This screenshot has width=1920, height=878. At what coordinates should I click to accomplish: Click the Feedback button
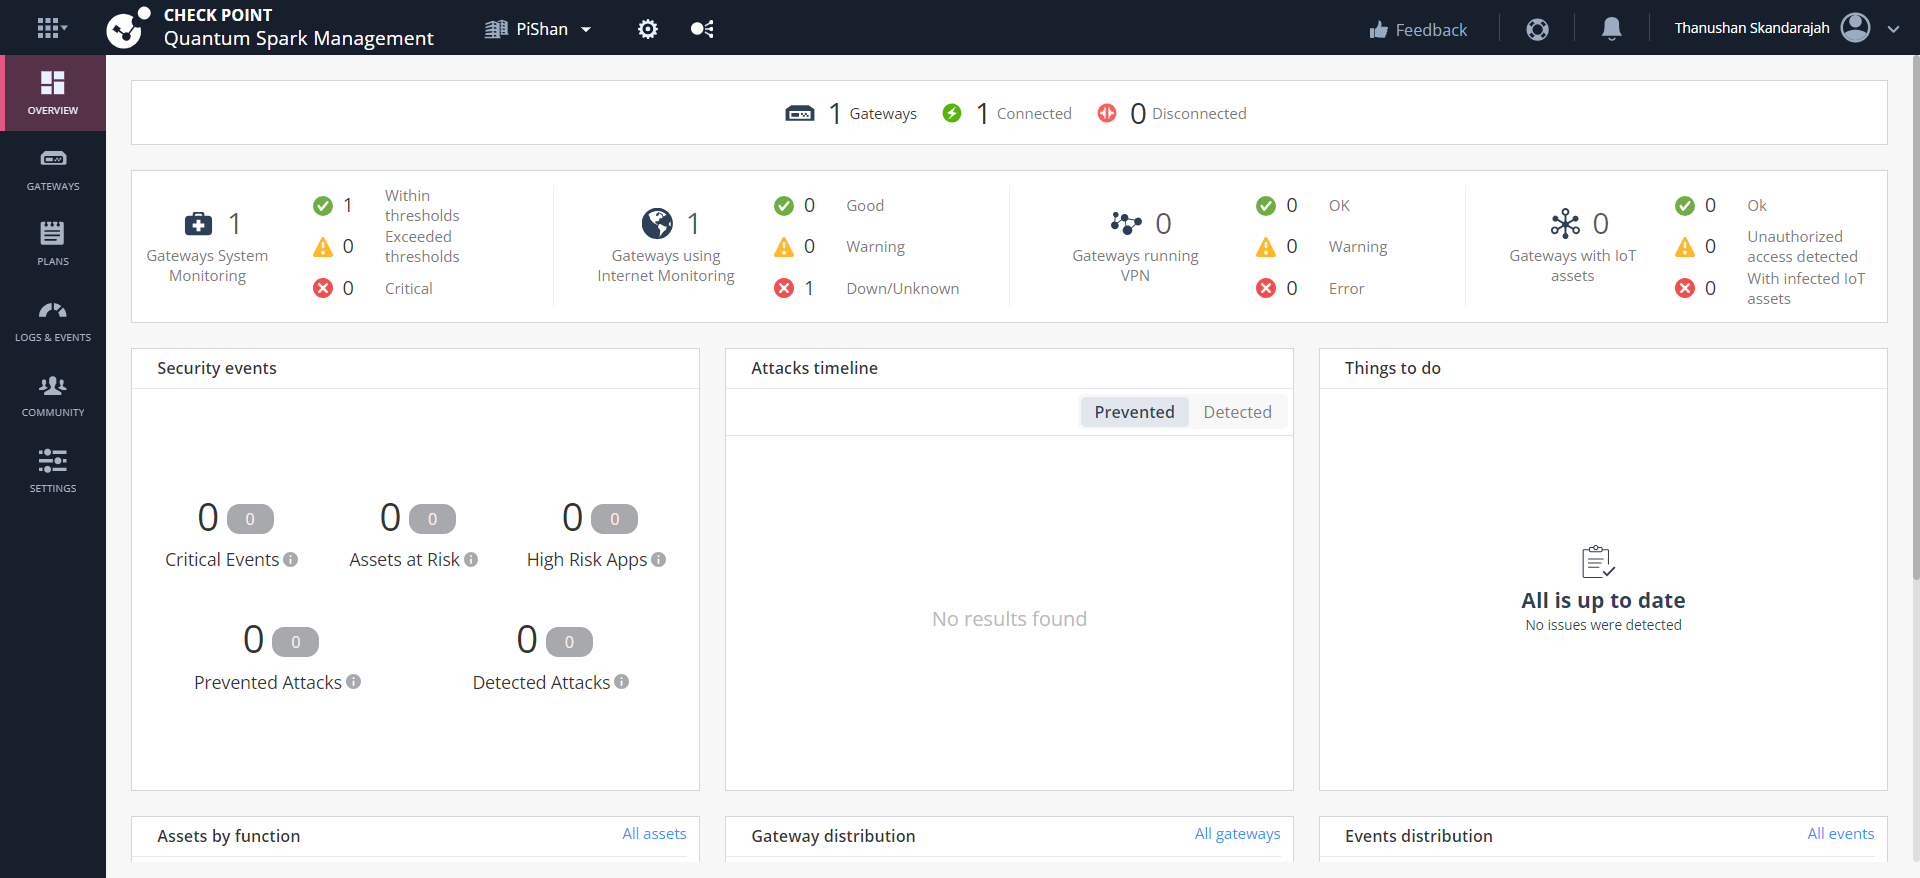click(x=1418, y=30)
